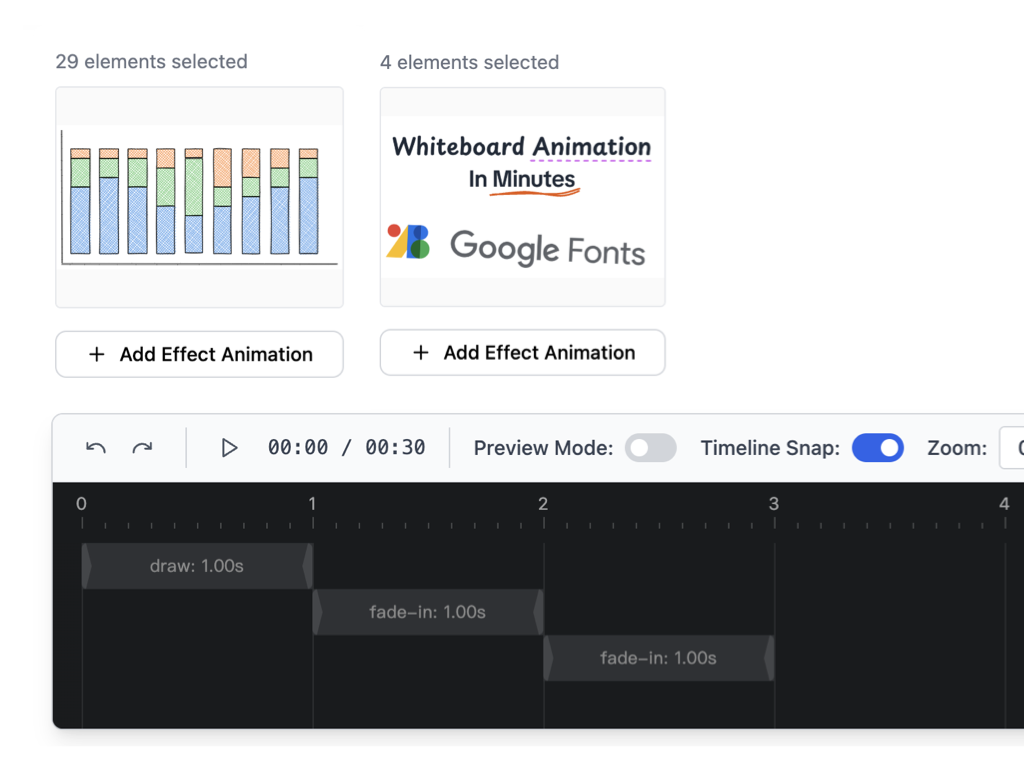Click the '4 elements selected' label
This screenshot has width=1024, height=768.
(x=470, y=62)
